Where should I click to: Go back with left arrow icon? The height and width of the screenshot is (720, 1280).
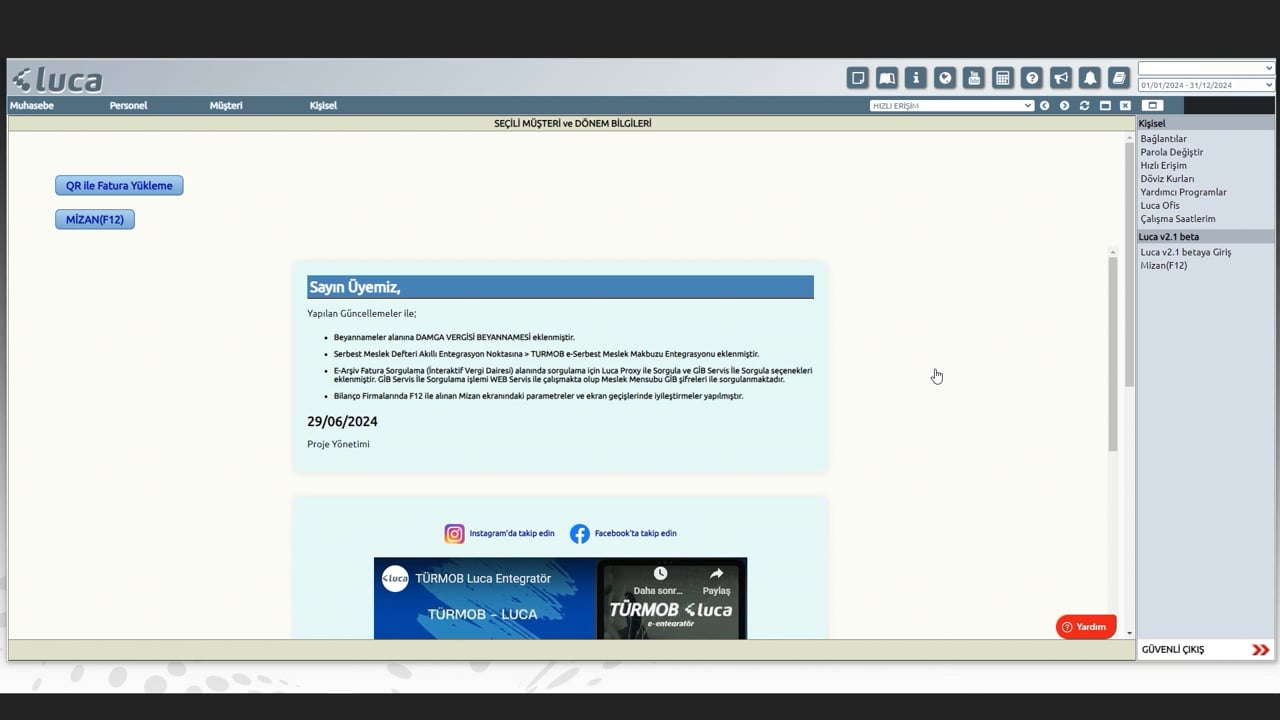tap(1044, 106)
